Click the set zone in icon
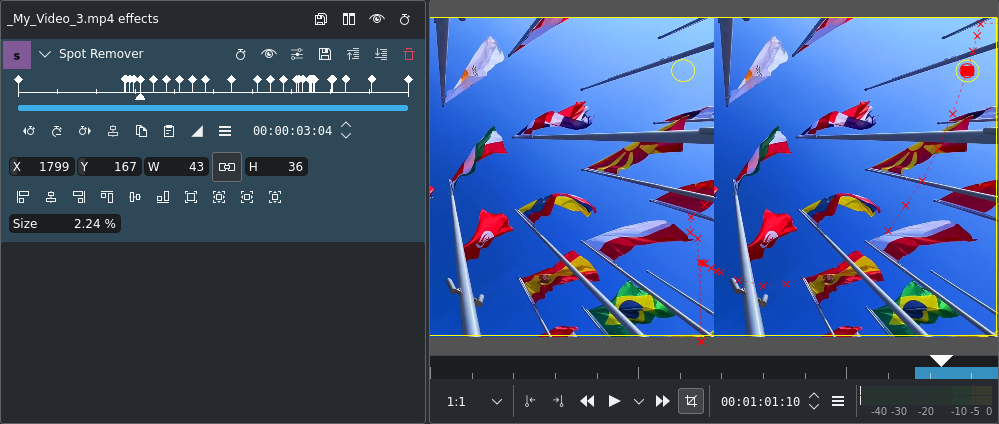999x424 pixels. [530, 401]
